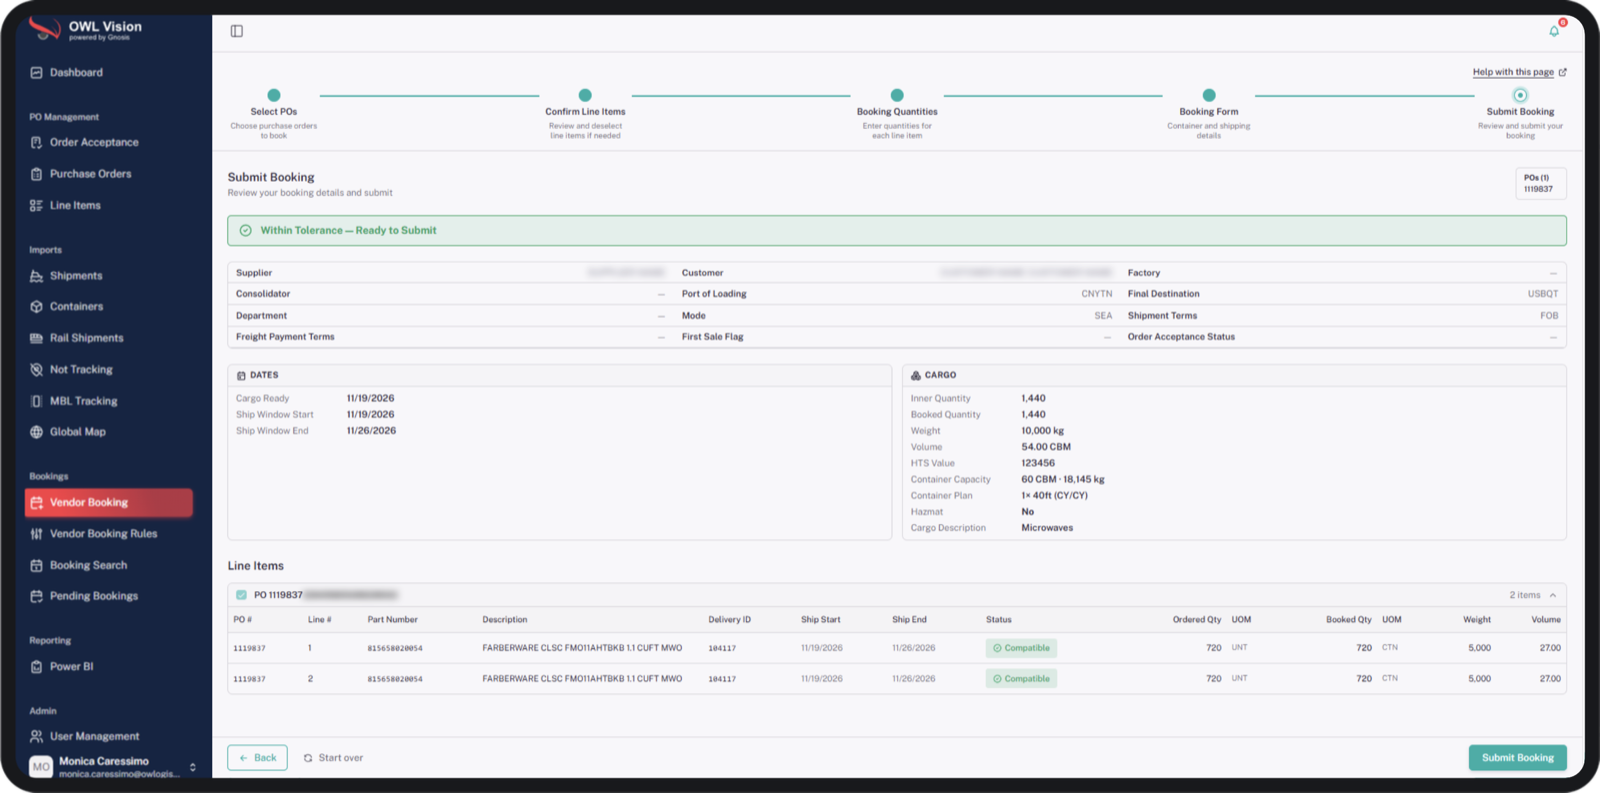Click the OWL Vision logo
Image resolution: width=1600 pixels, height=793 pixels.
(86, 29)
